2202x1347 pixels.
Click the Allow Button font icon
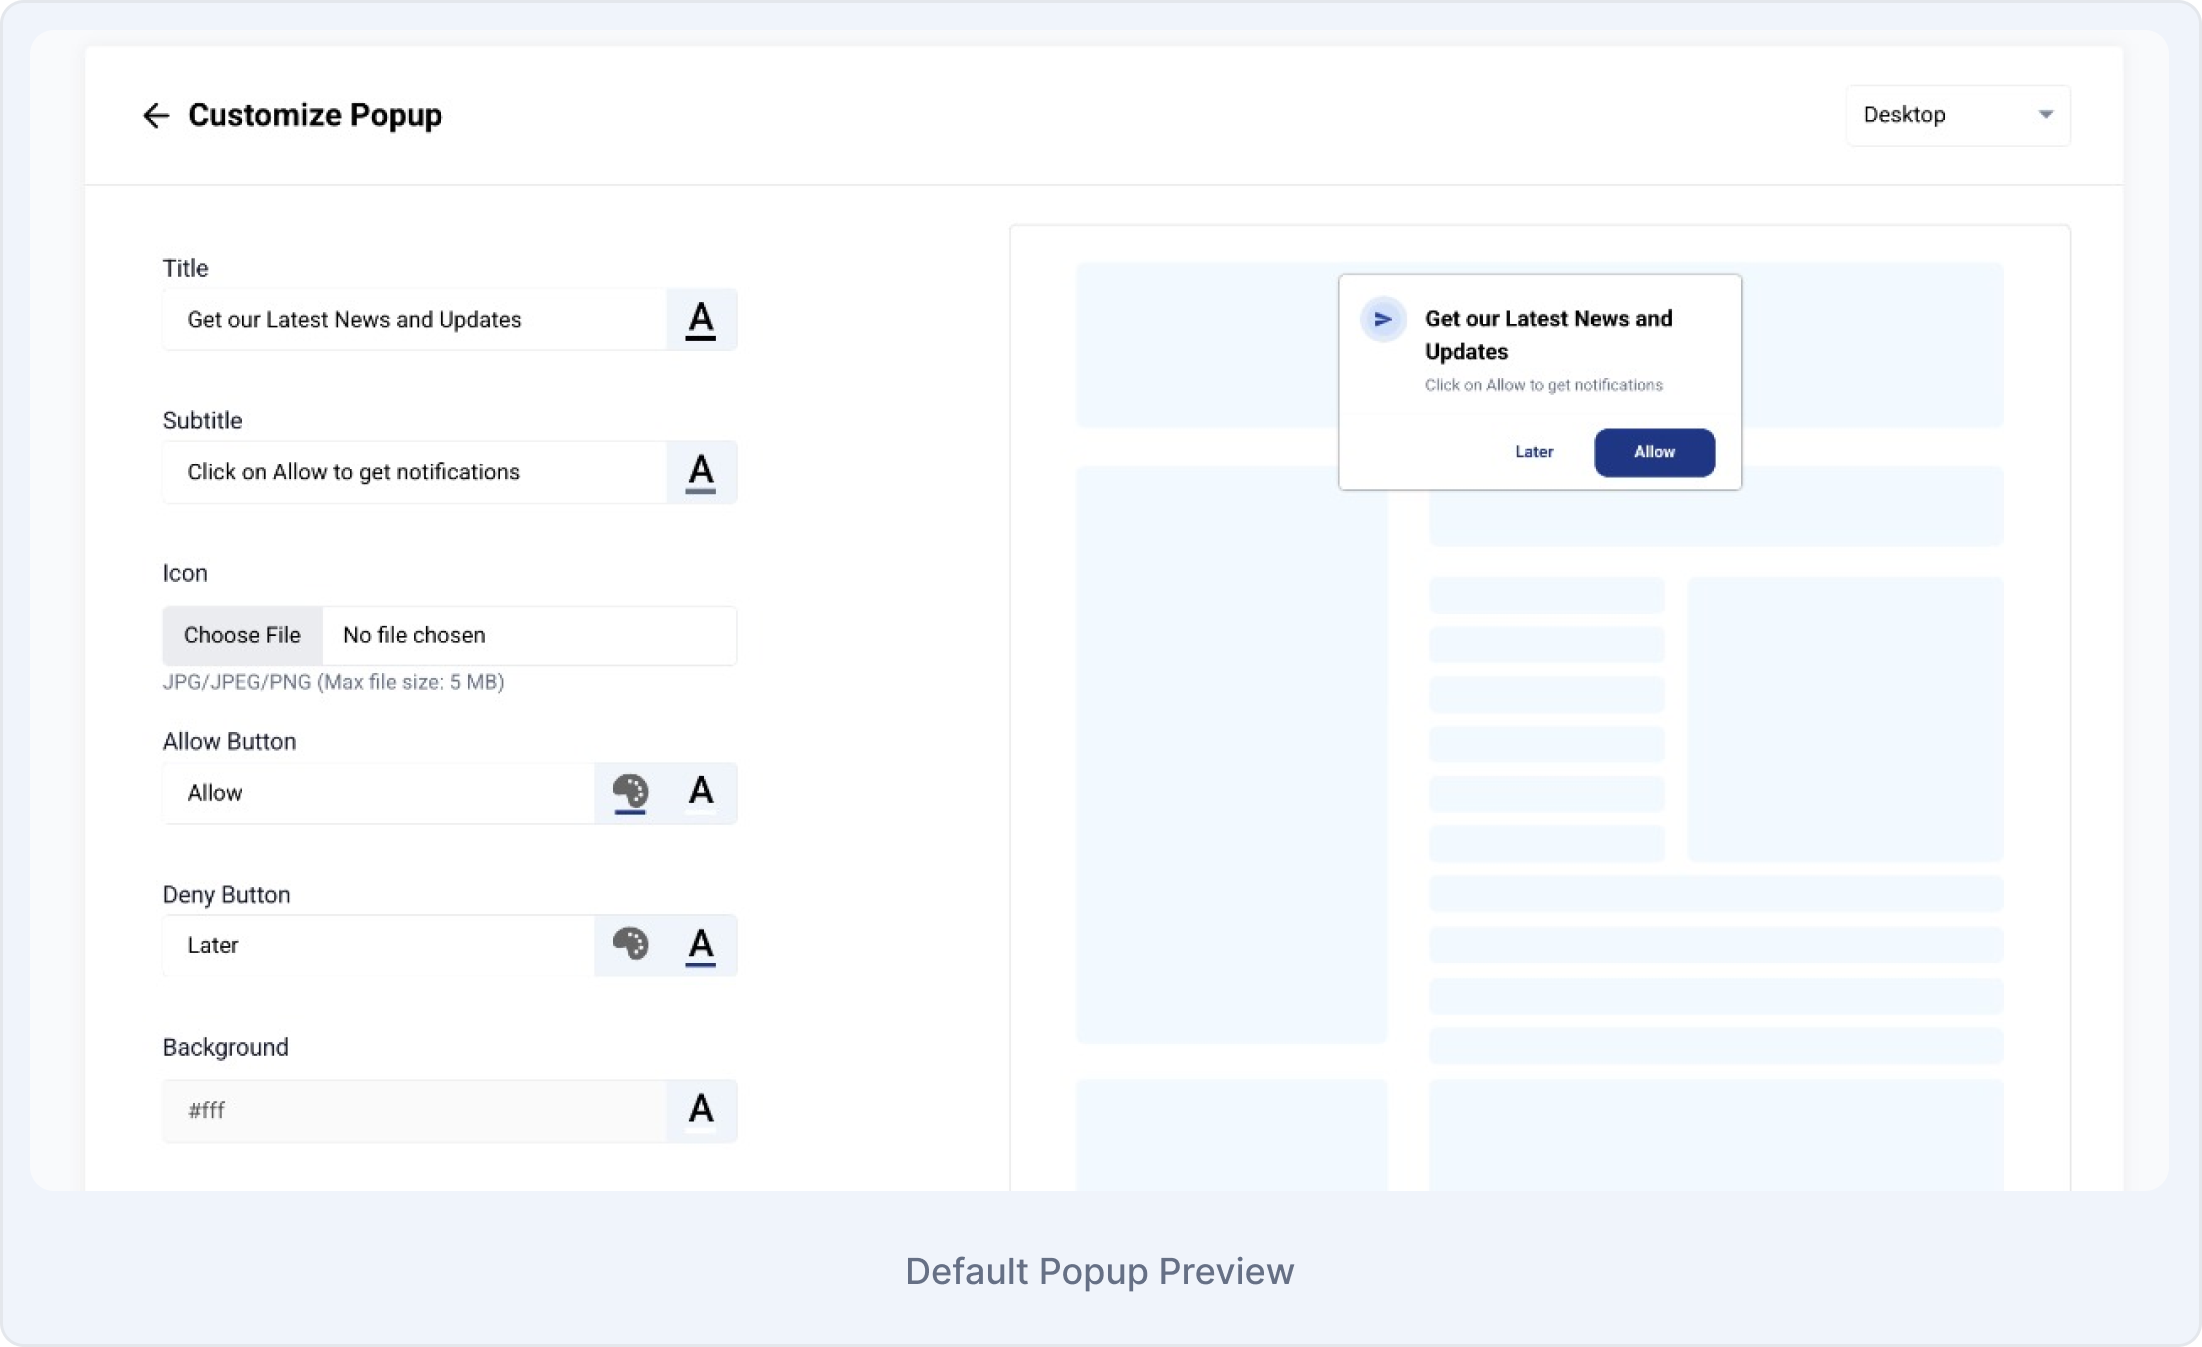click(700, 792)
